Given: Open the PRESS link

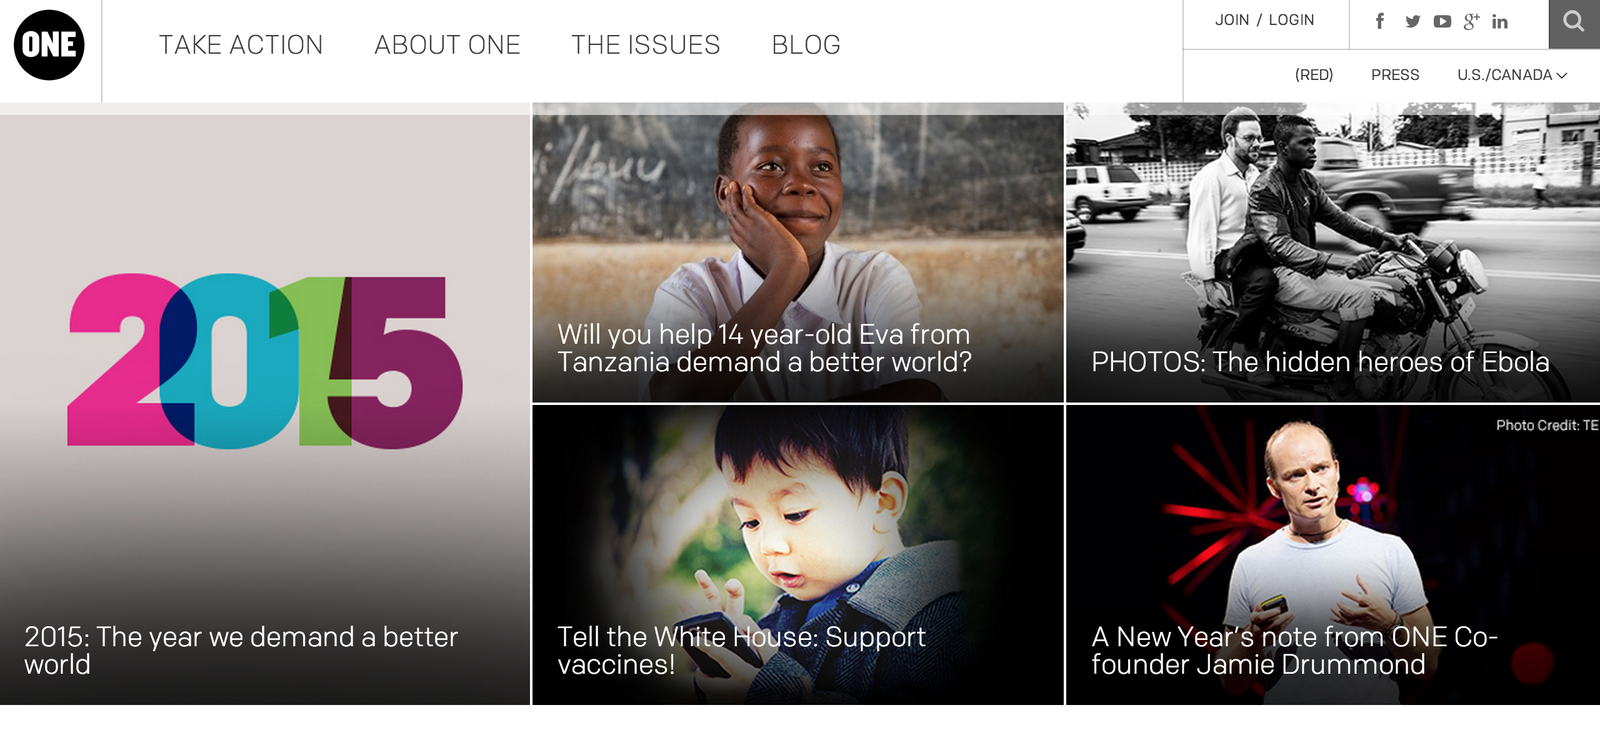Looking at the screenshot, I should [x=1395, y=75].
